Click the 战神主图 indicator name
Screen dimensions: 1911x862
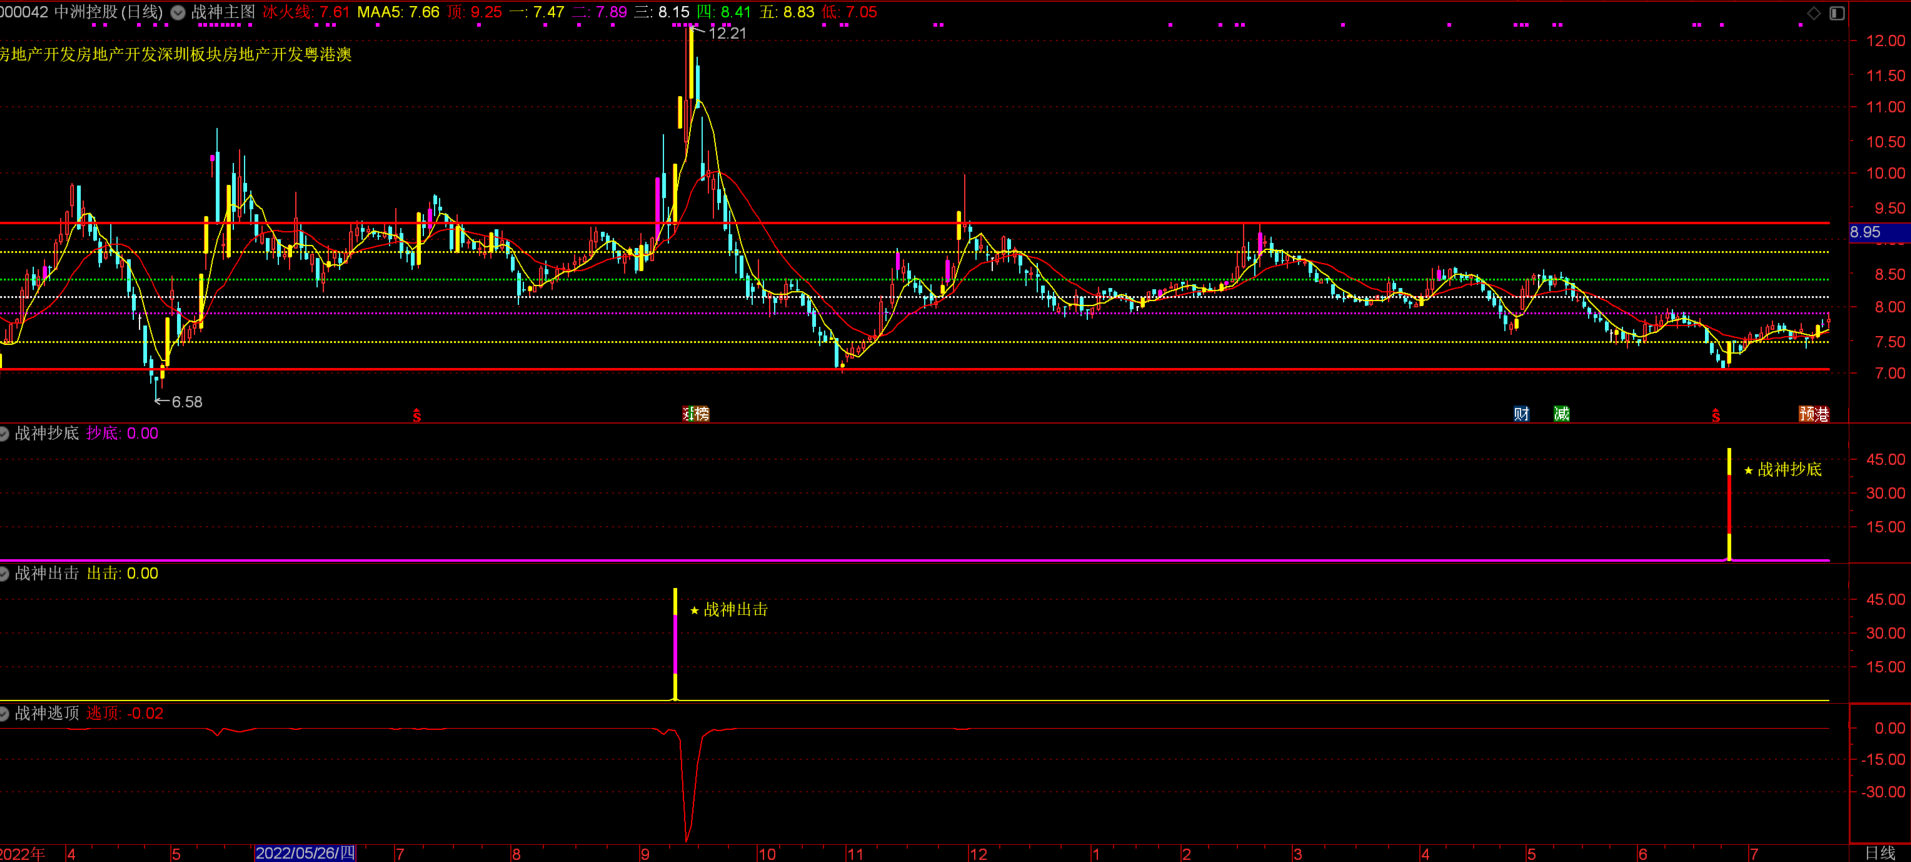coord(223,12)
